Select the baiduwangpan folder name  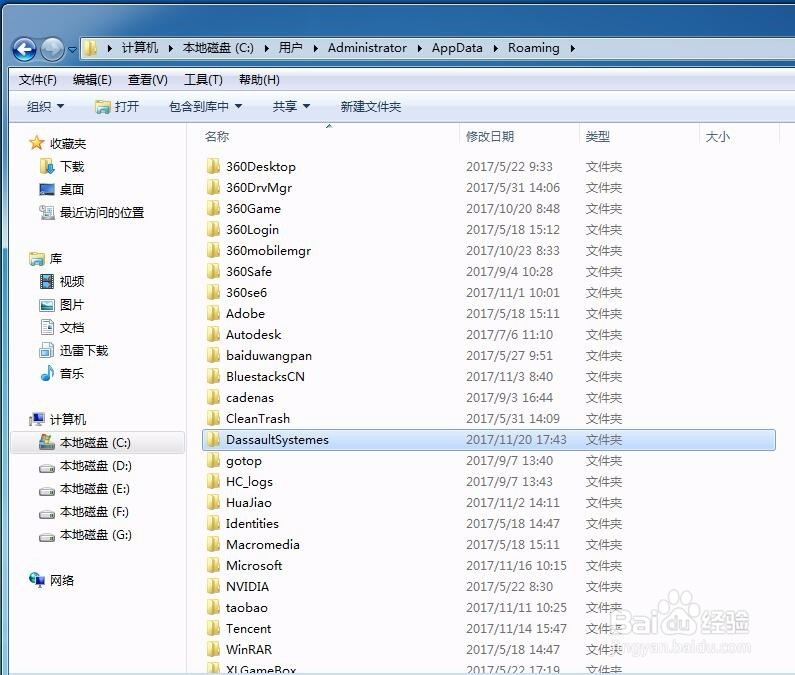[269, 356]
